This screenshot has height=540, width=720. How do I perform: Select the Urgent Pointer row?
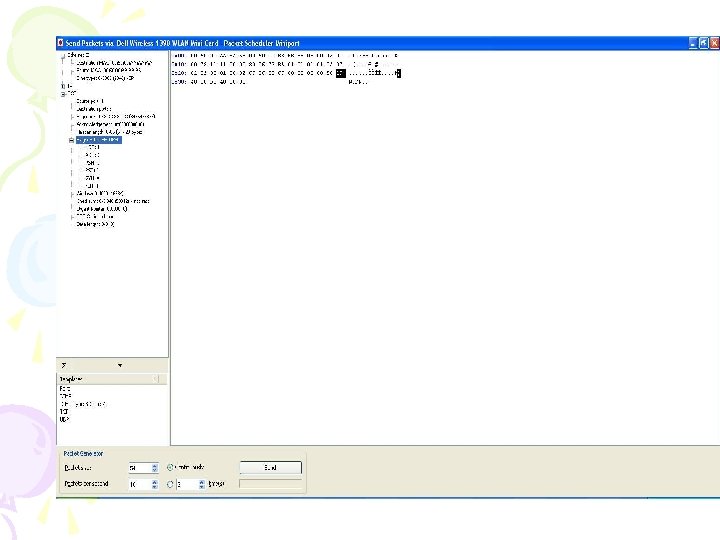(x=102, y=209)
